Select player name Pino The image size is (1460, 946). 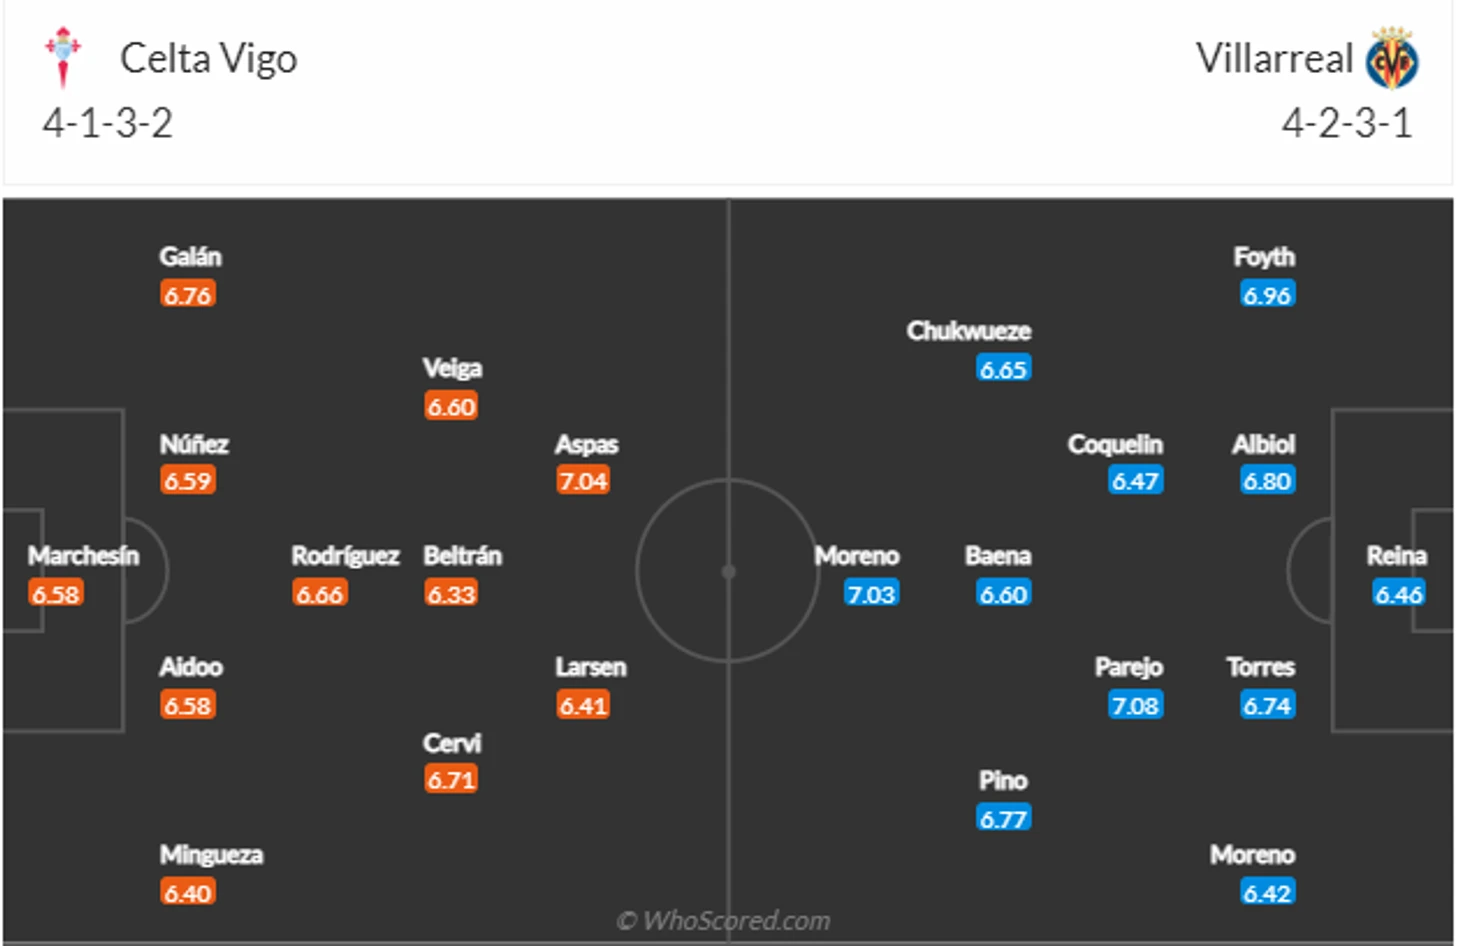1003,780
